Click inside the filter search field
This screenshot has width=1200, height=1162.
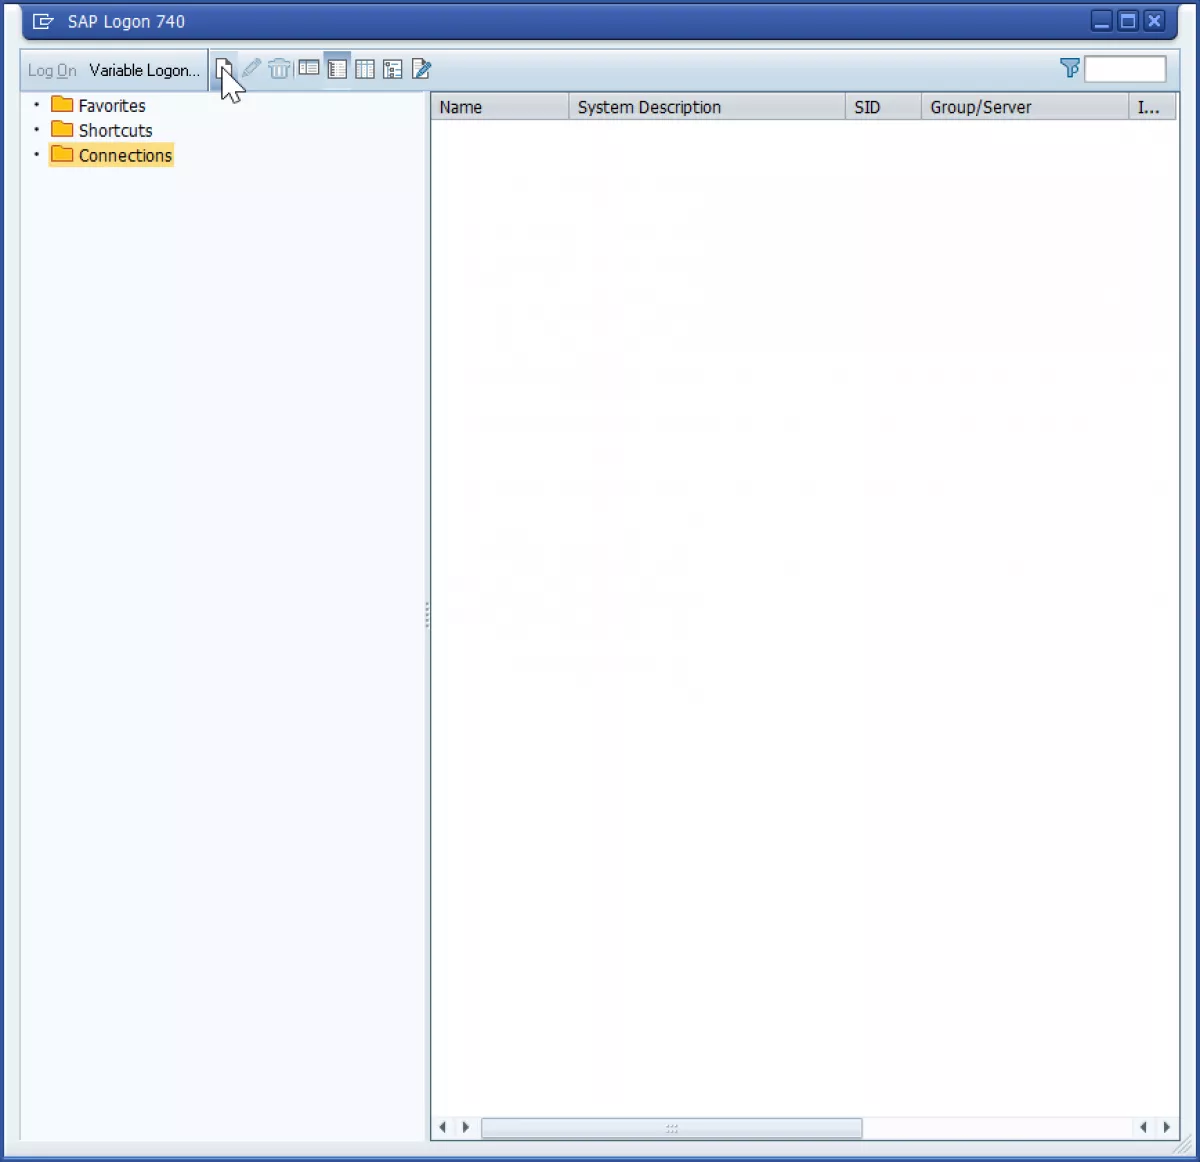[1125, 69]
